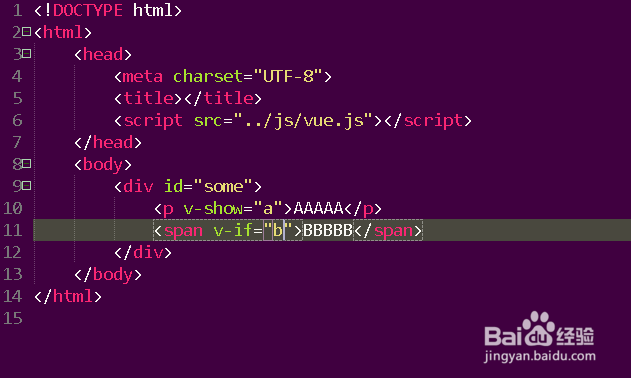Click the closing span tag
The height and width of the screenshot is (378, 631).
click(388, 230)
